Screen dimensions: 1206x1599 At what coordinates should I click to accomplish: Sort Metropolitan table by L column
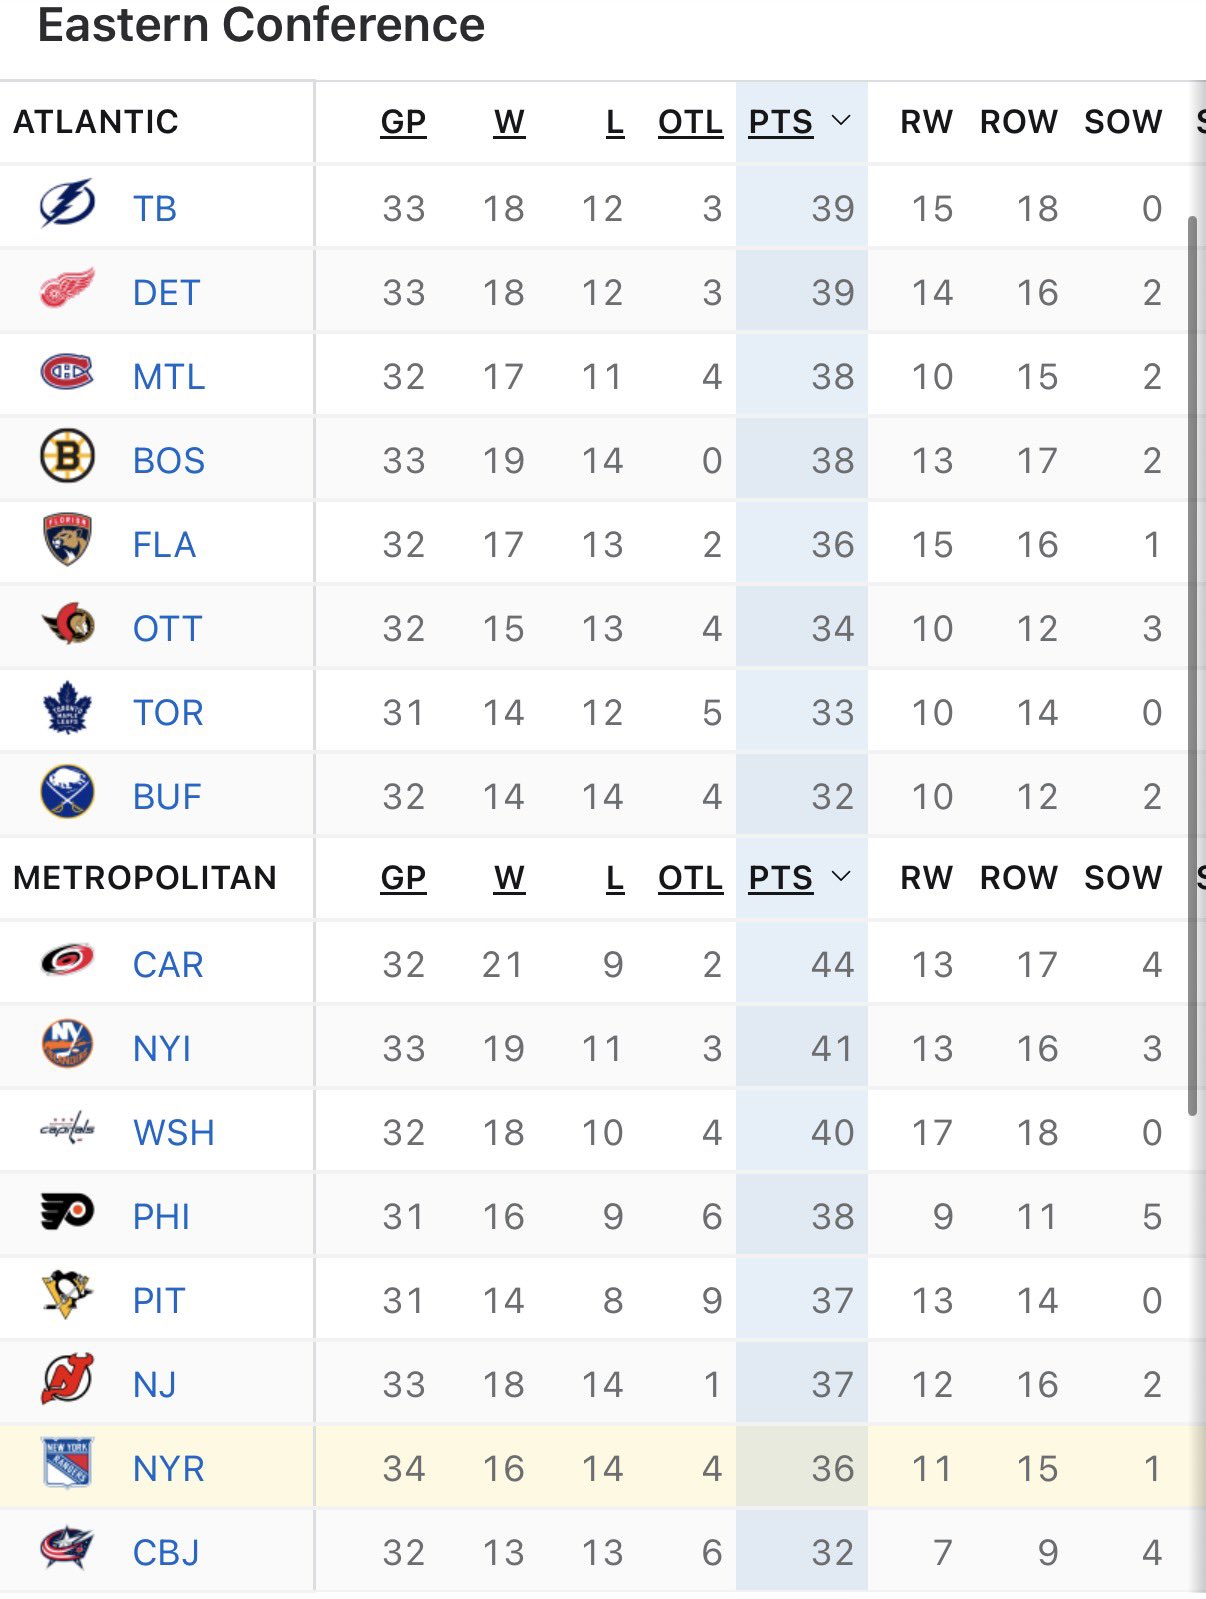(614, 878)
